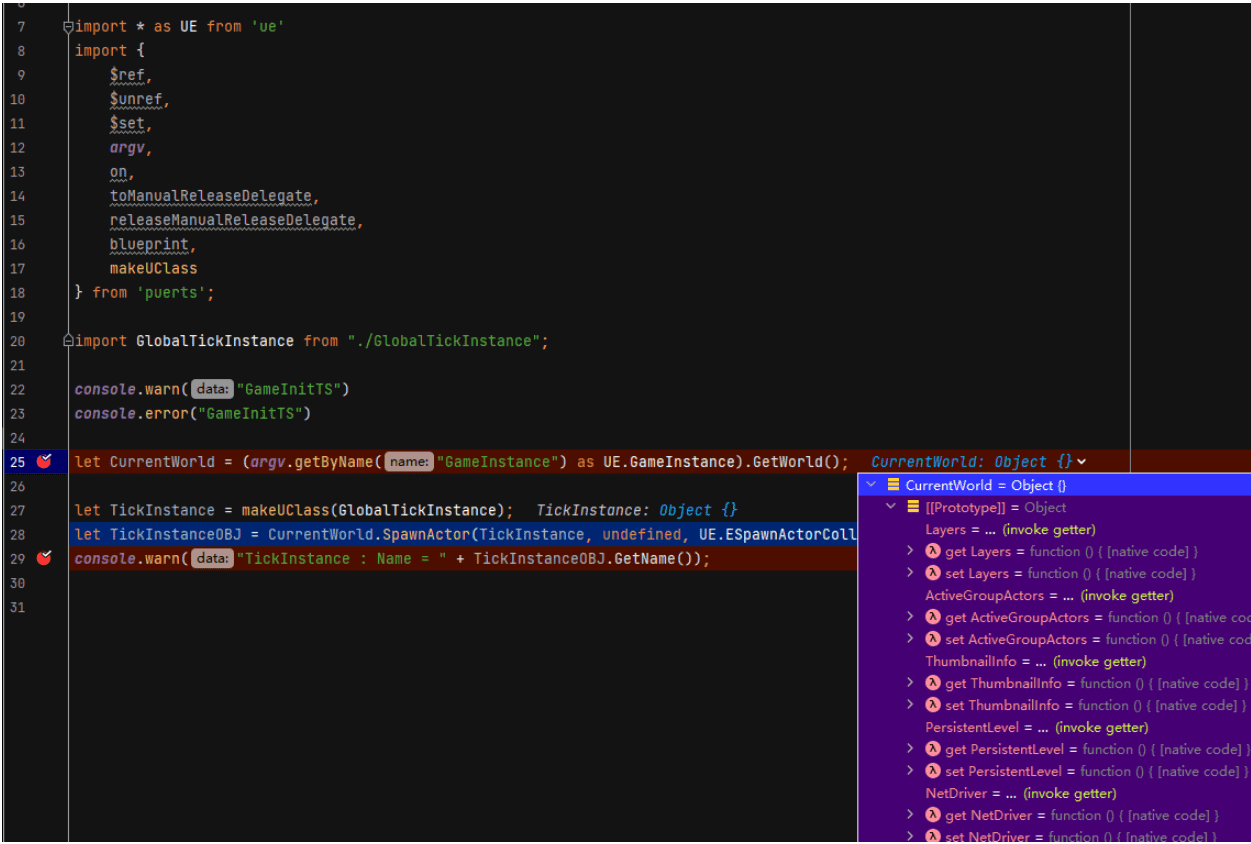Click the lambda icon beside get Layers
This screenshot has height=844, width=1251.
pyautogui.click(x=933, y=551)
